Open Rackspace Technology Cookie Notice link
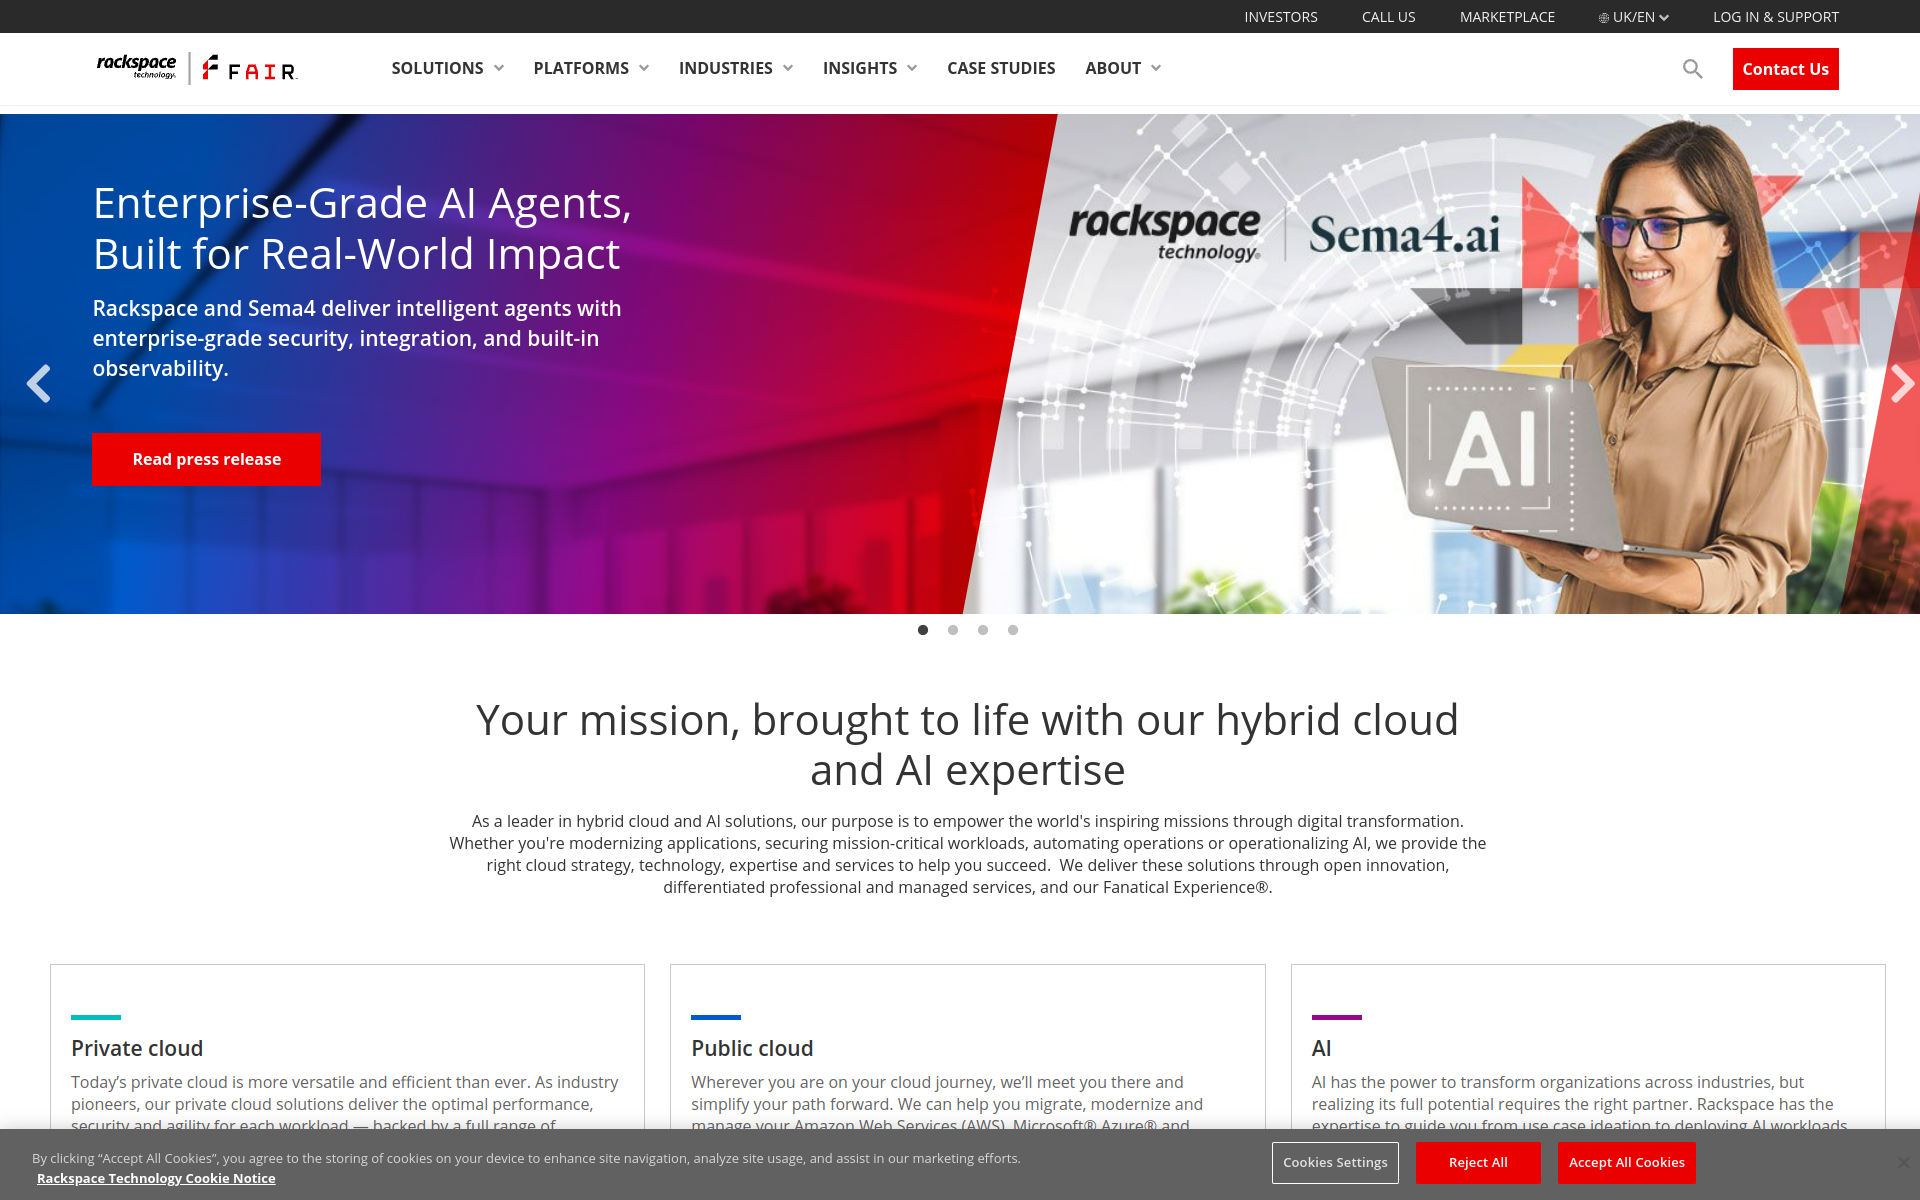The height and width of the screenshot is (1200, 1920). [x=156, y=1178]
